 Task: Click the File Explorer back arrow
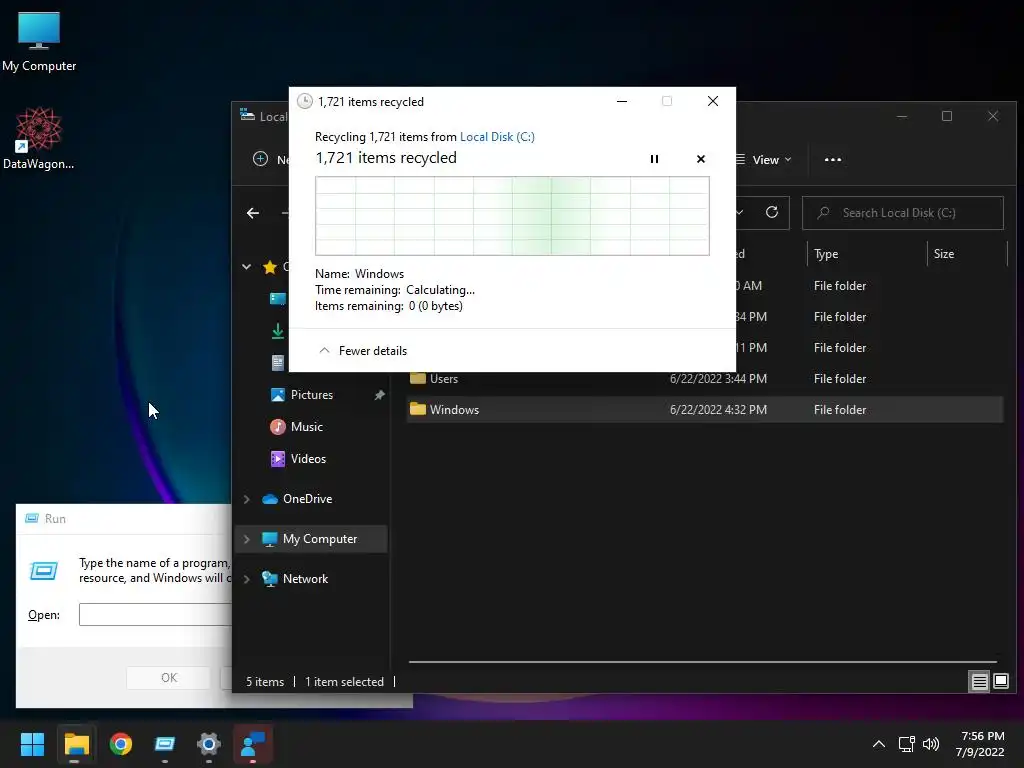253,213
